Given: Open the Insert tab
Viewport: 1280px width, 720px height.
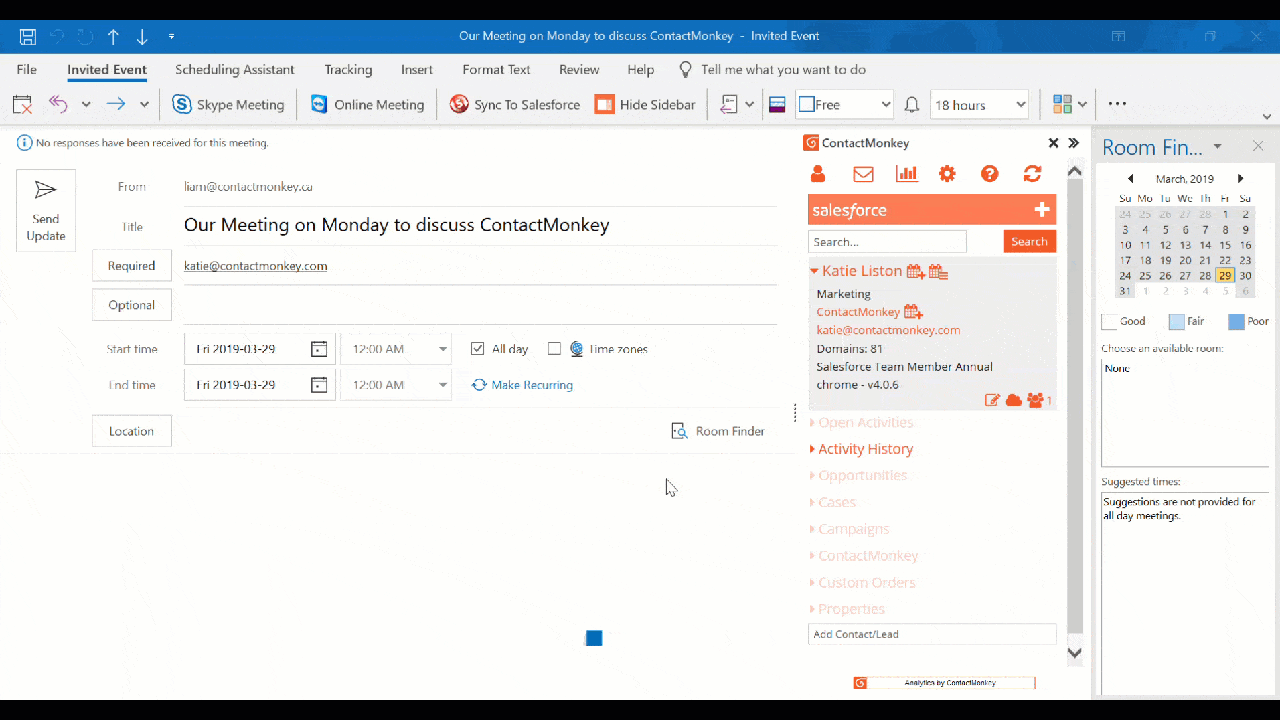Looking at the screenshot, I should tap(417, 70).
